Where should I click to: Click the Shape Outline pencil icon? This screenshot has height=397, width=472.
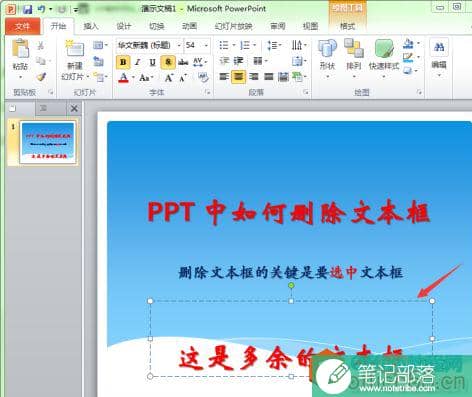point(409,57)
